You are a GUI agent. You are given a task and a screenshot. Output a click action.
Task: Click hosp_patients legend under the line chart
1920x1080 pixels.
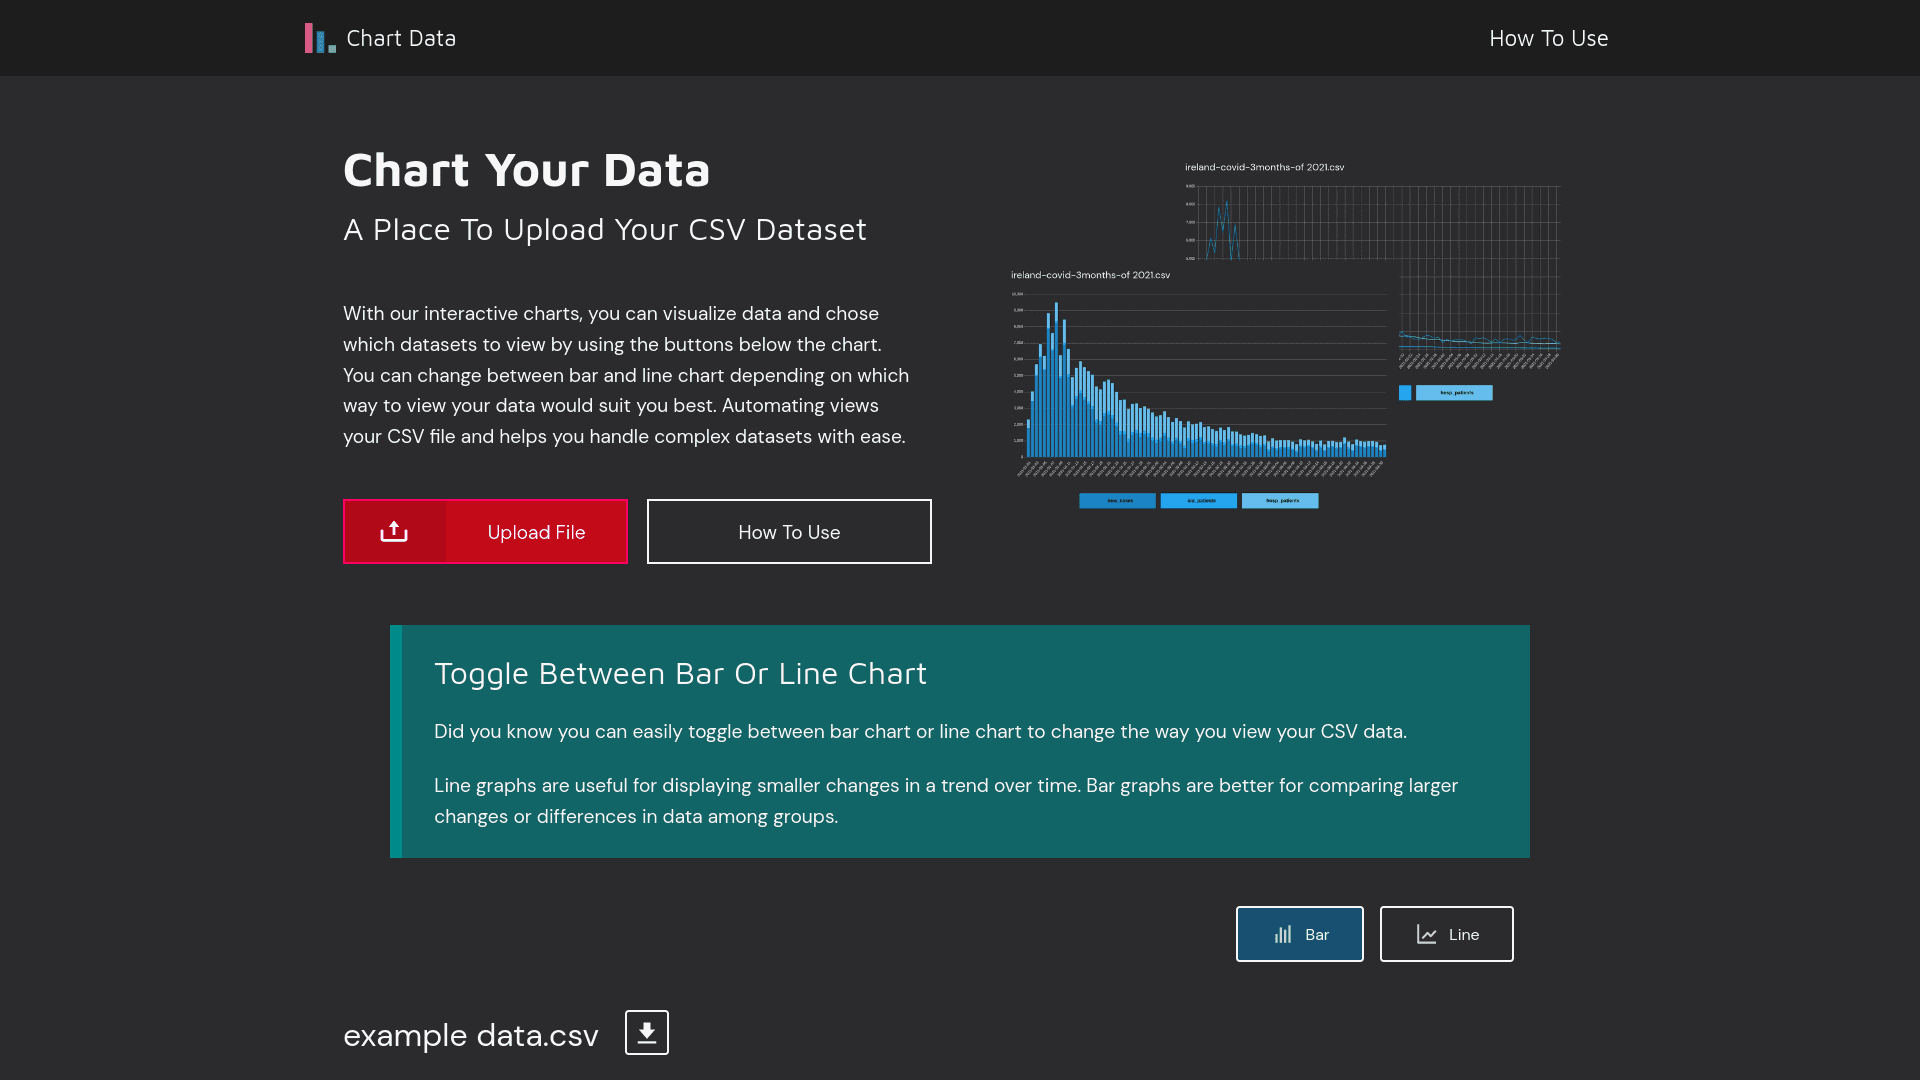(x=1454, y=393)
